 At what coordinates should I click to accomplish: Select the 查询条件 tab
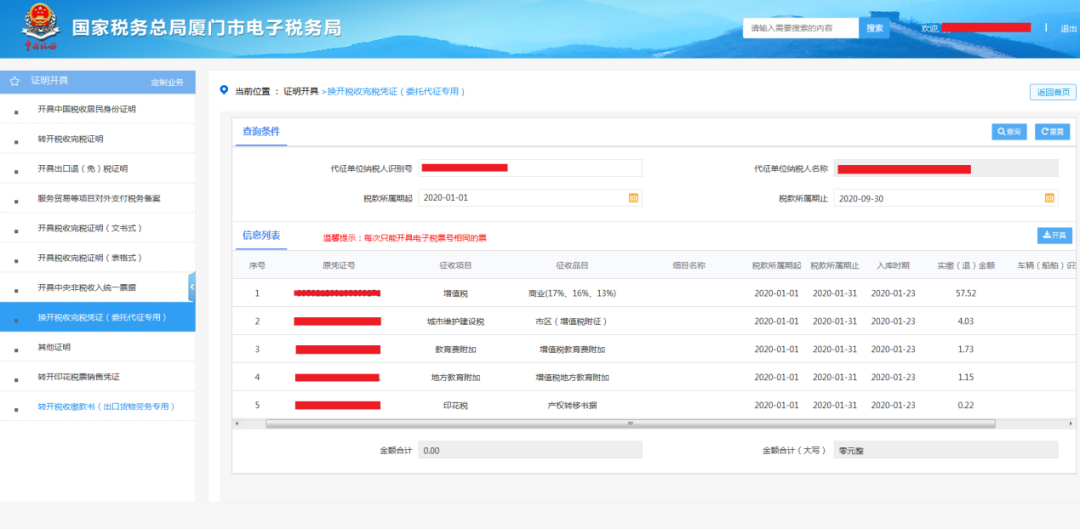[261, 132]
